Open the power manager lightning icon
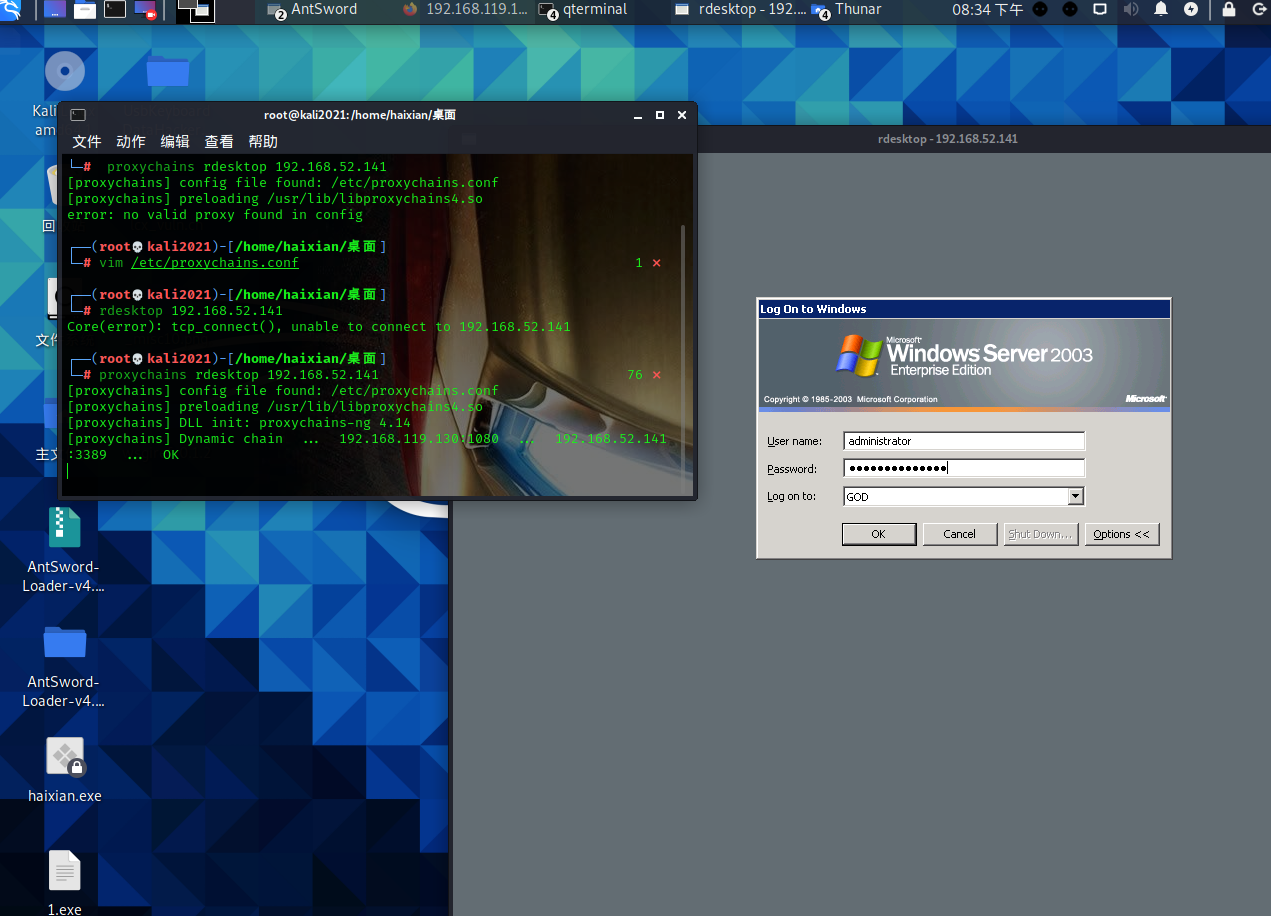1271x916 pixels. 1191,10
